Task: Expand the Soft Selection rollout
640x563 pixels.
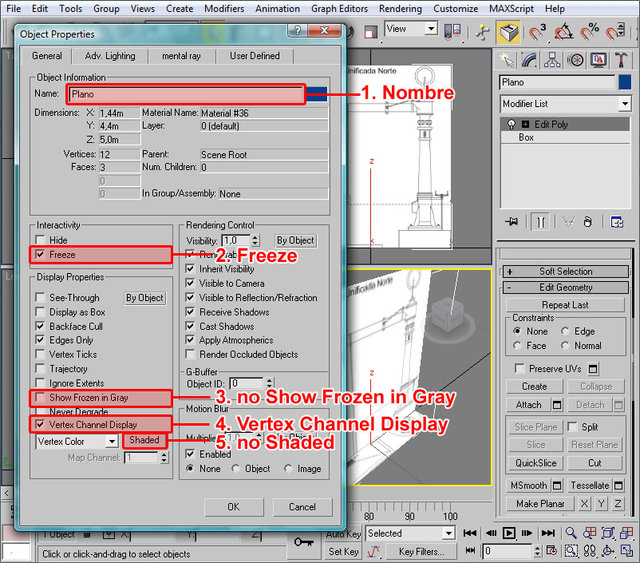Action: point(566,271)
